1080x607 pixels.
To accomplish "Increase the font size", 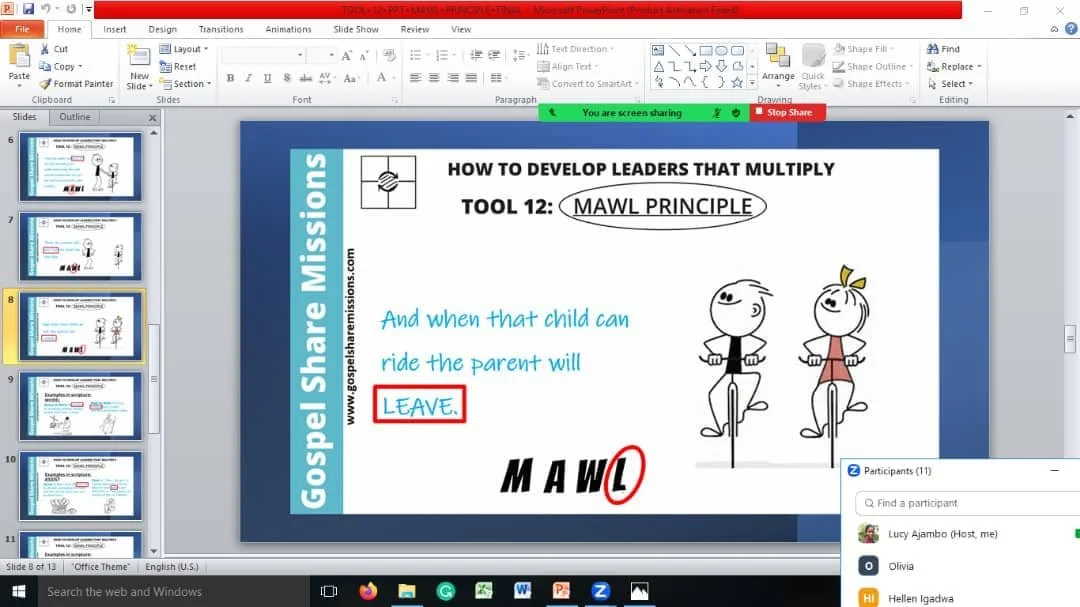I will (x=346, y=55).
